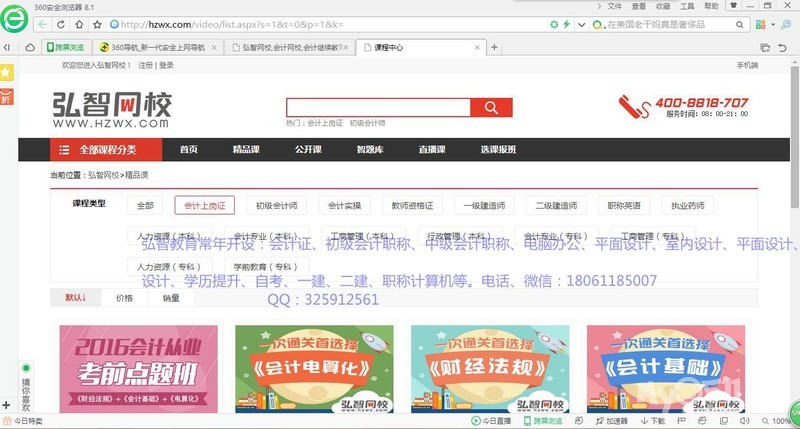Open the yellow star favorites sidebar icon

click(x=6, y=72)
